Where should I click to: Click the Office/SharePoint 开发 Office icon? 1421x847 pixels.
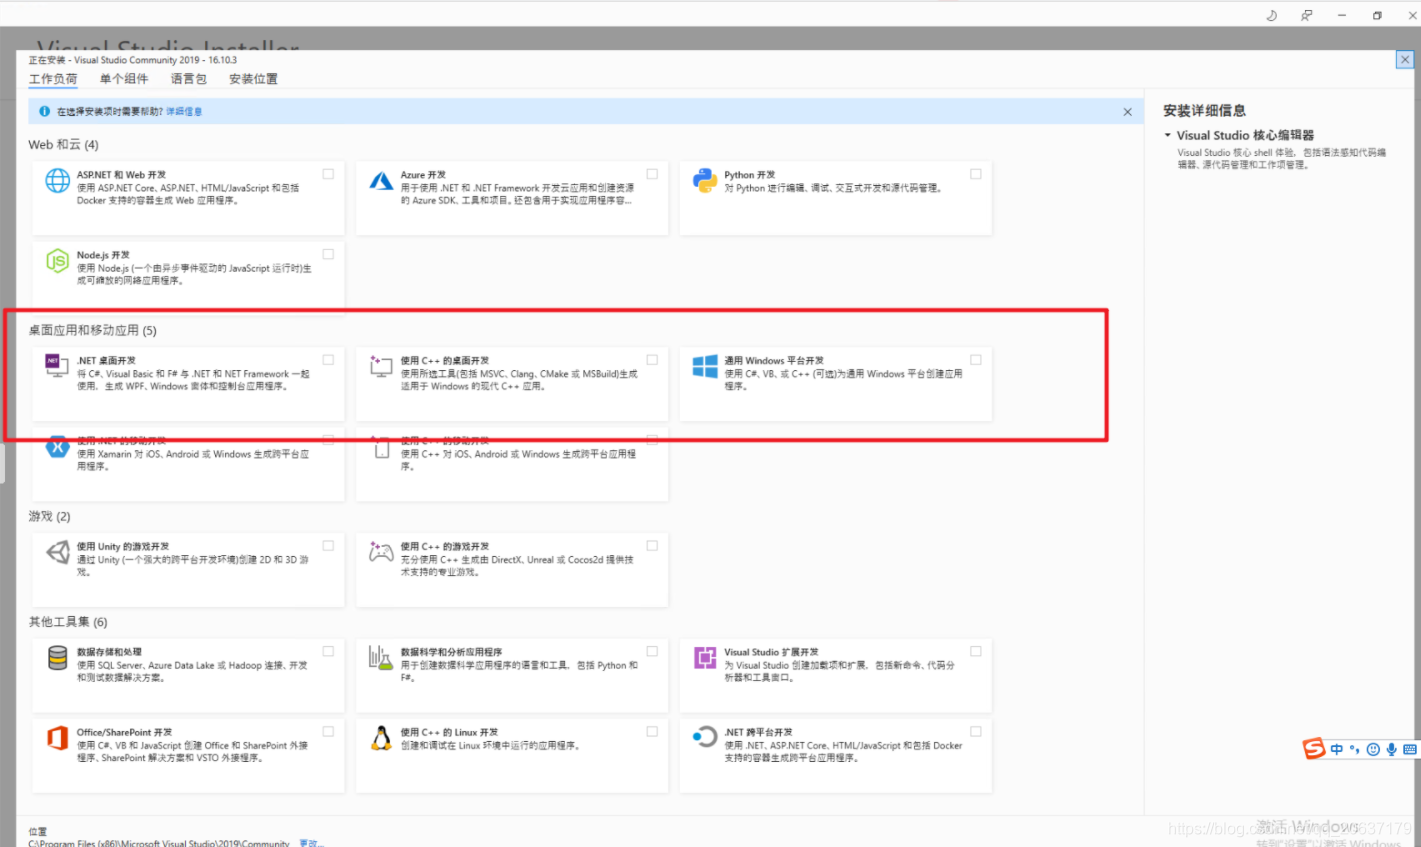coord(57,738)
